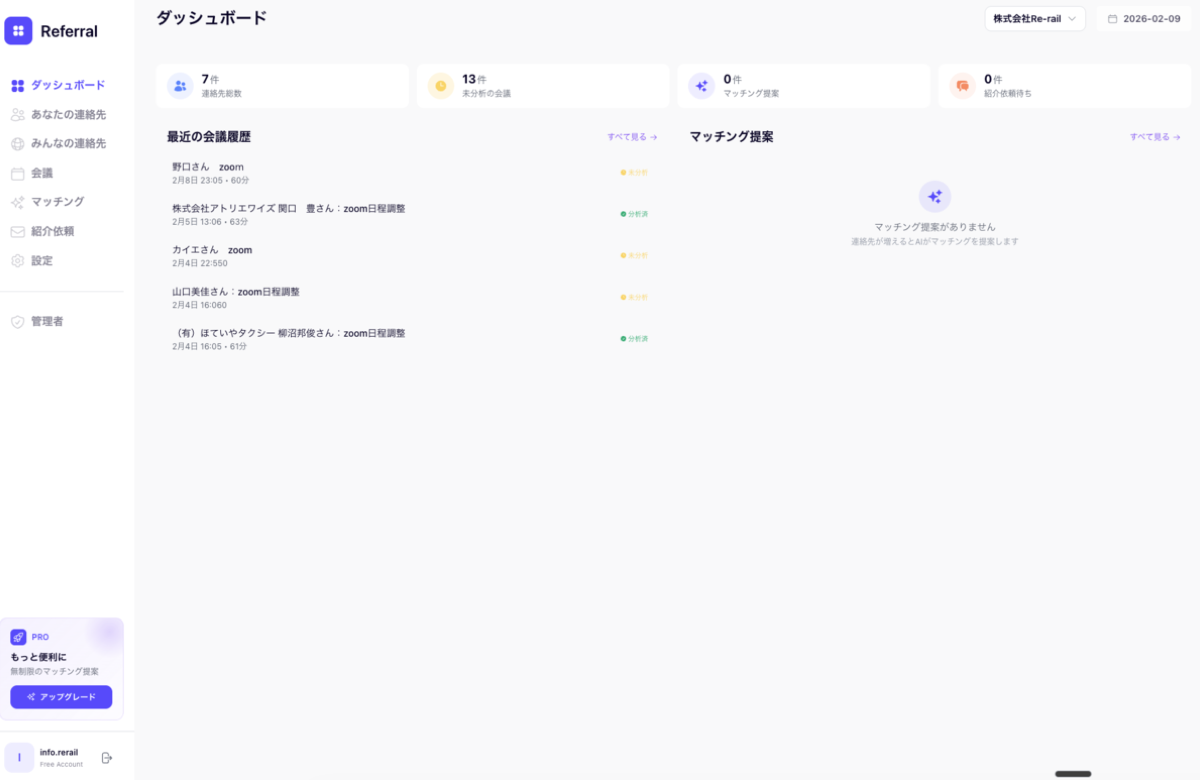Switch to the マッチング提案 panel's すべて見る view
The image size is (1200, 780).
point(1155,136)
